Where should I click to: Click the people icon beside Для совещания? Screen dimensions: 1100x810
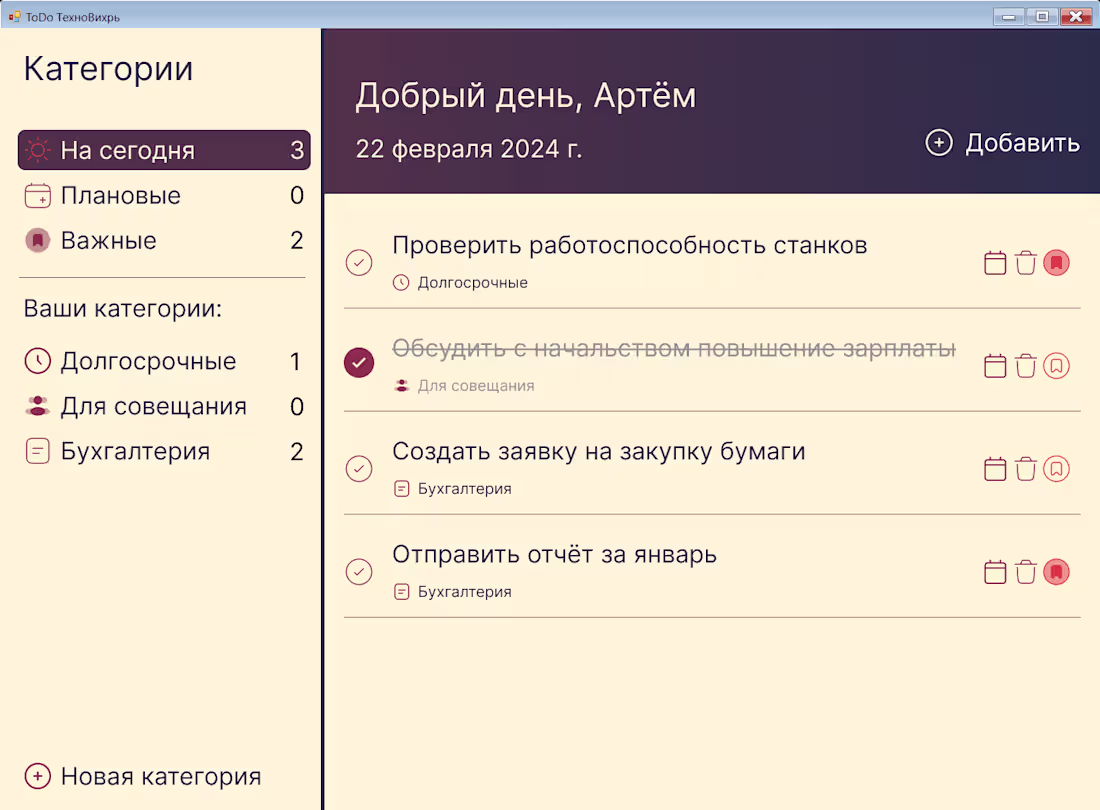tap(37, 406)
